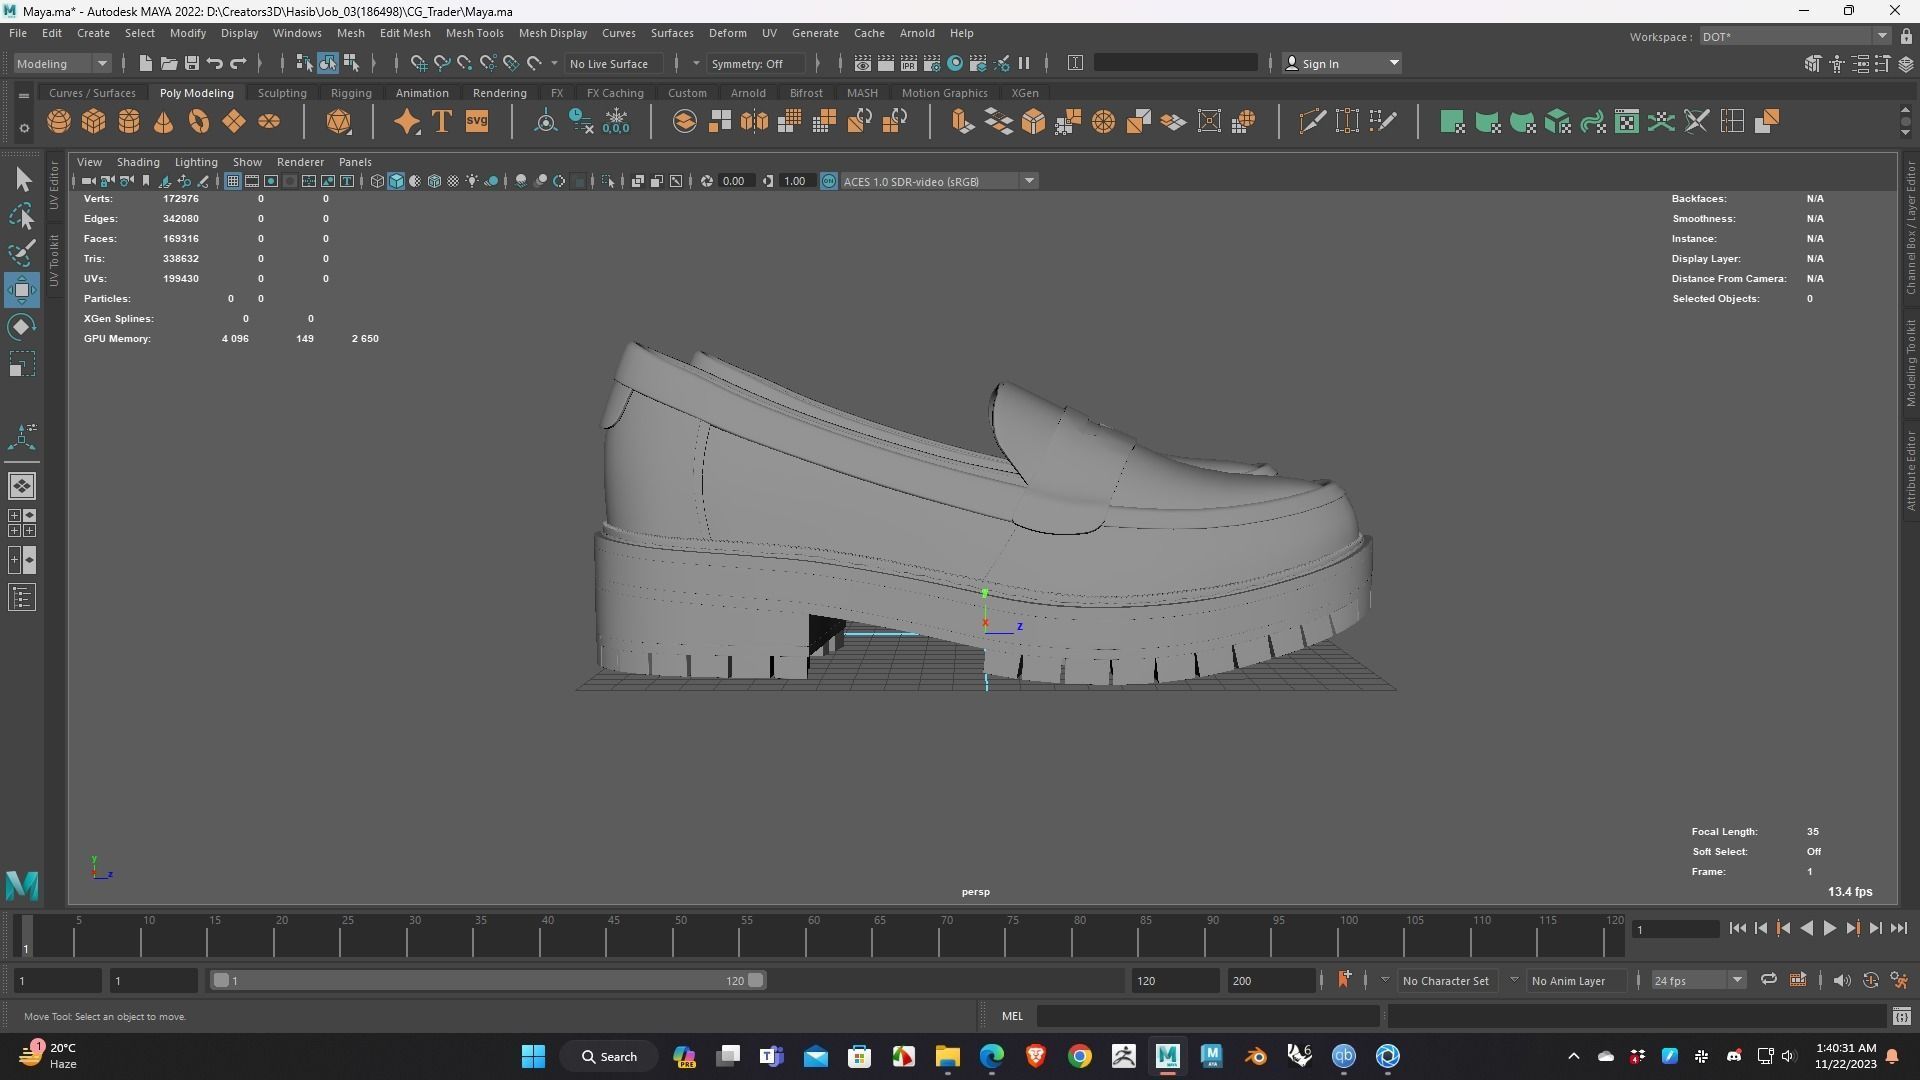Click the Planar UV mapping green icon
The width and height of the screenshot is (1920, 1080).
click(x=1452, y=122)
